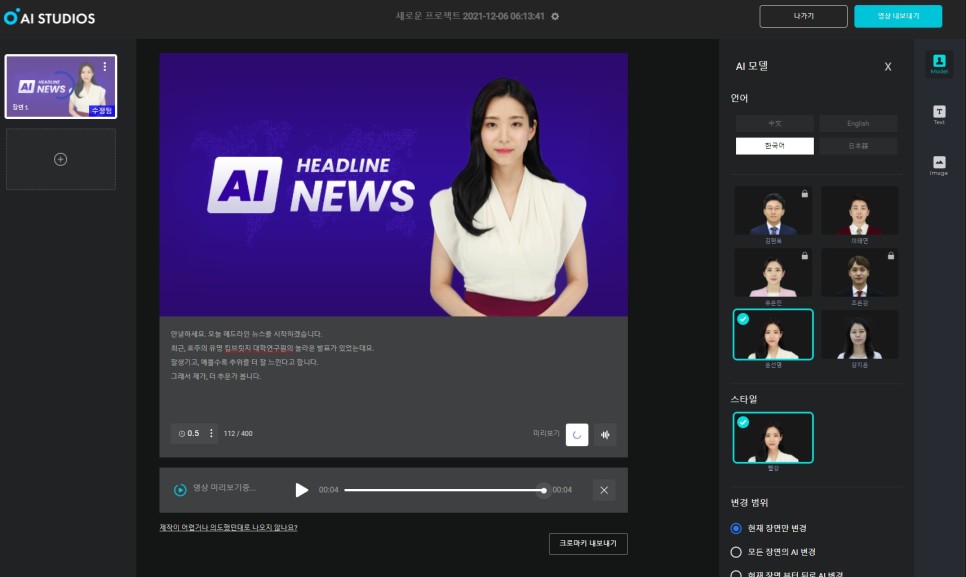Open the Image panel icon in right sidebar
This screenshot has height=577, width=966.
pyautogui.click(x=939, y=165)
